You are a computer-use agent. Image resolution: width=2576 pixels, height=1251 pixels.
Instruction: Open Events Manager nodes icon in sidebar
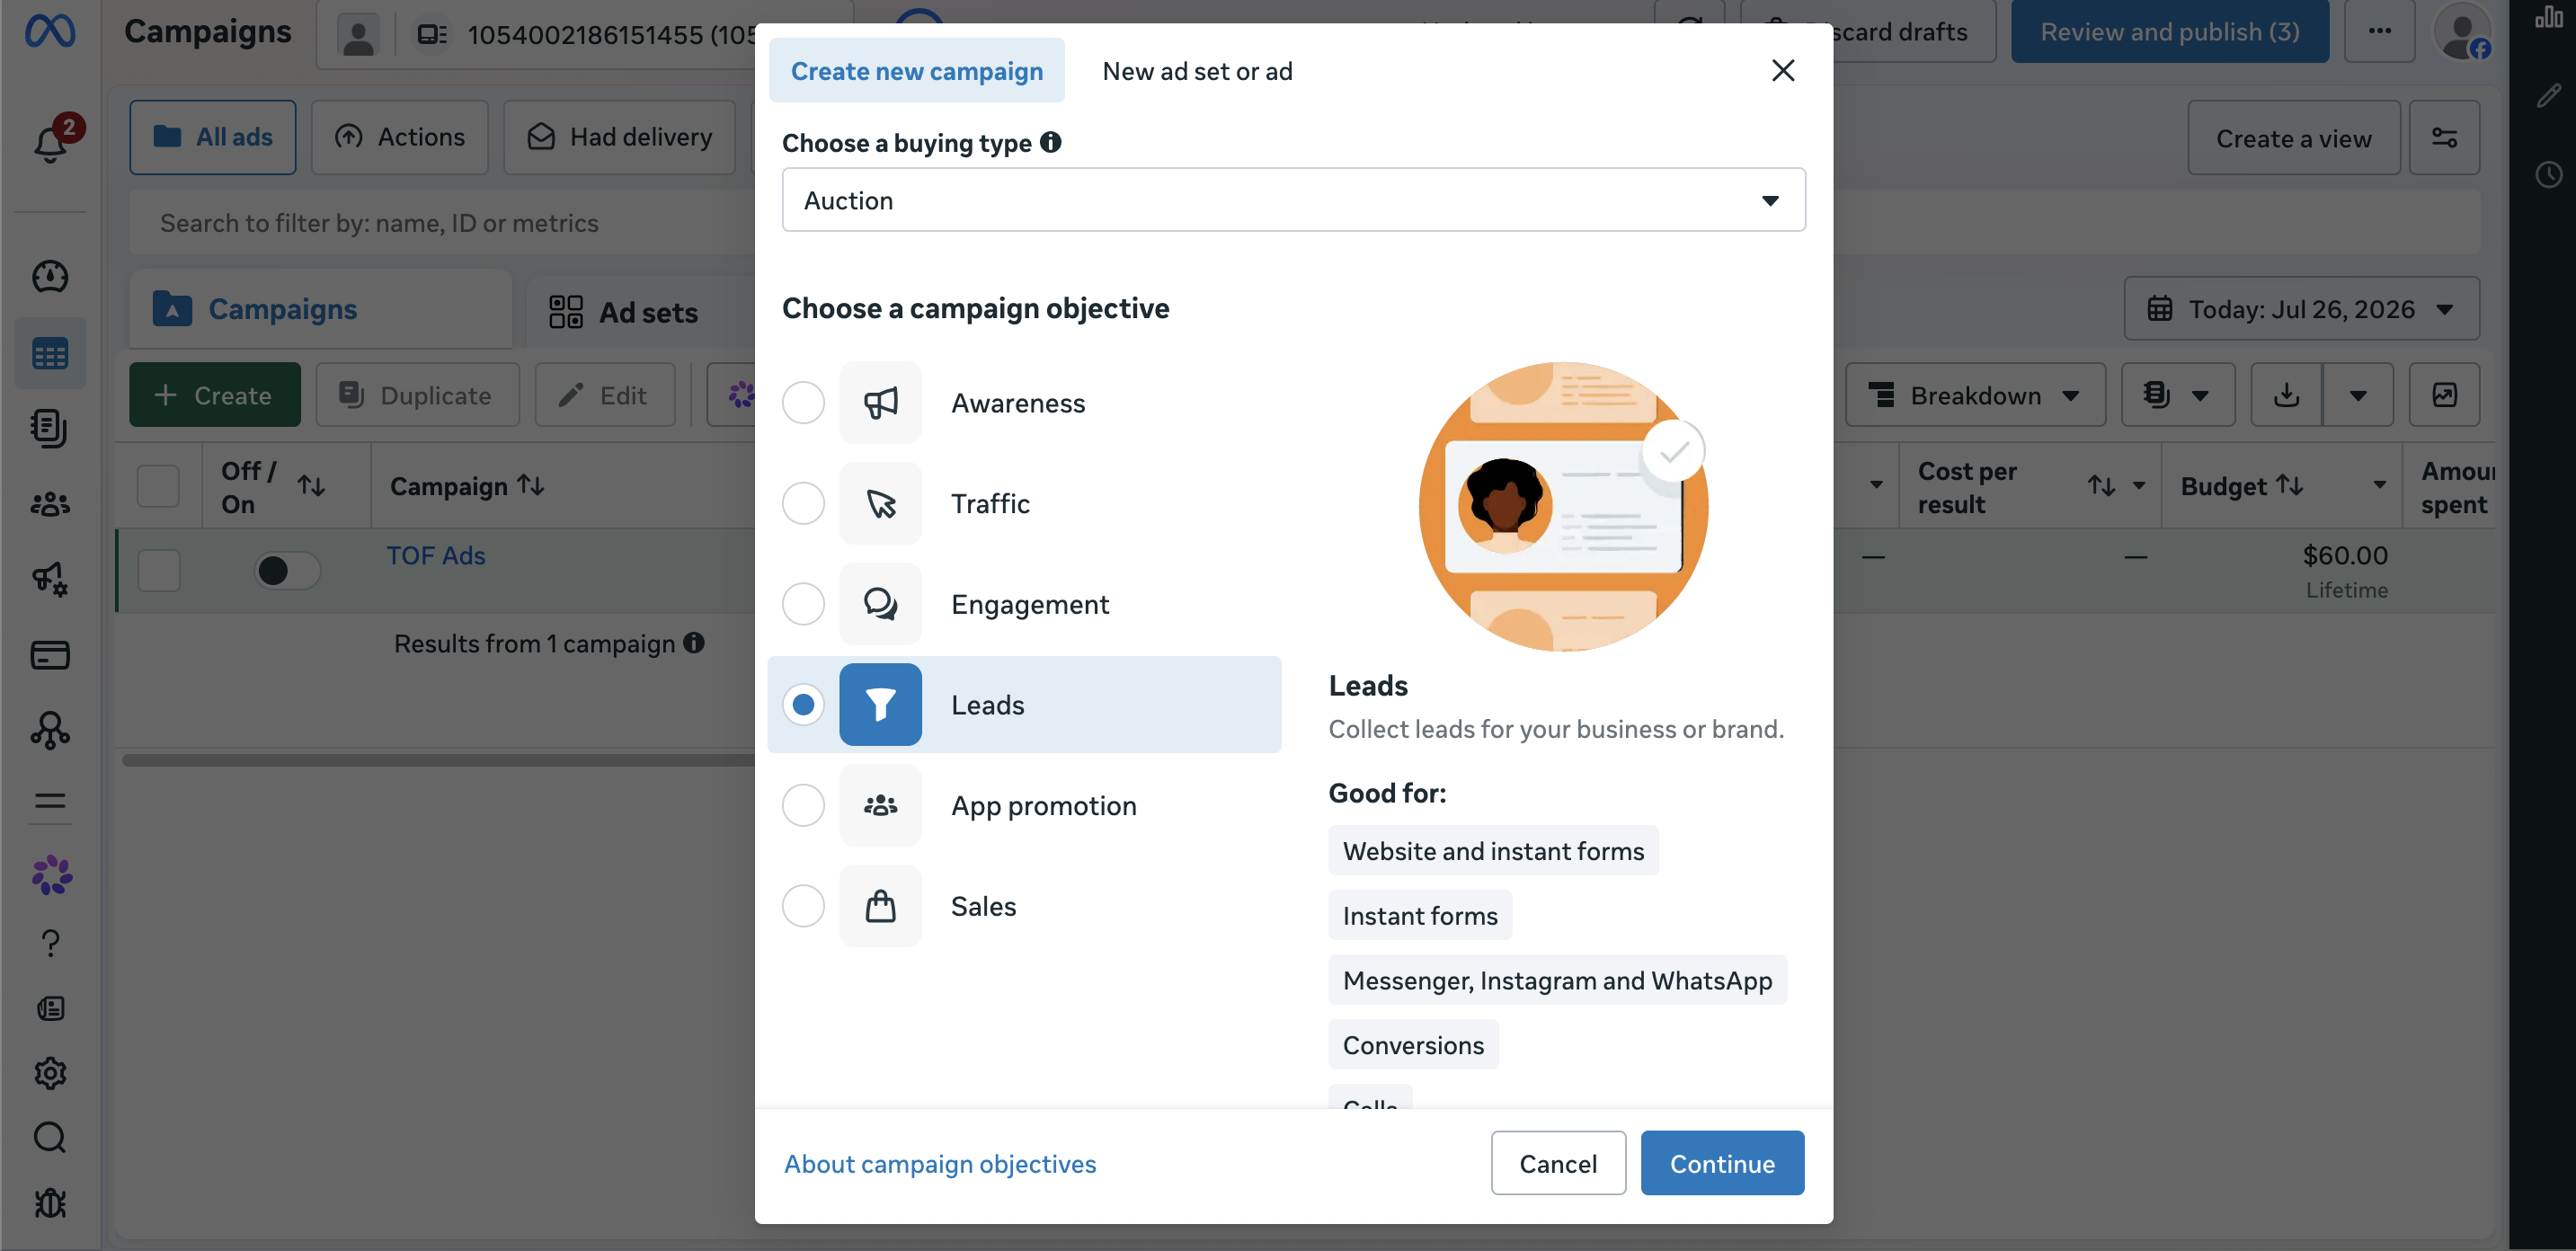click(x=50, y=730)
